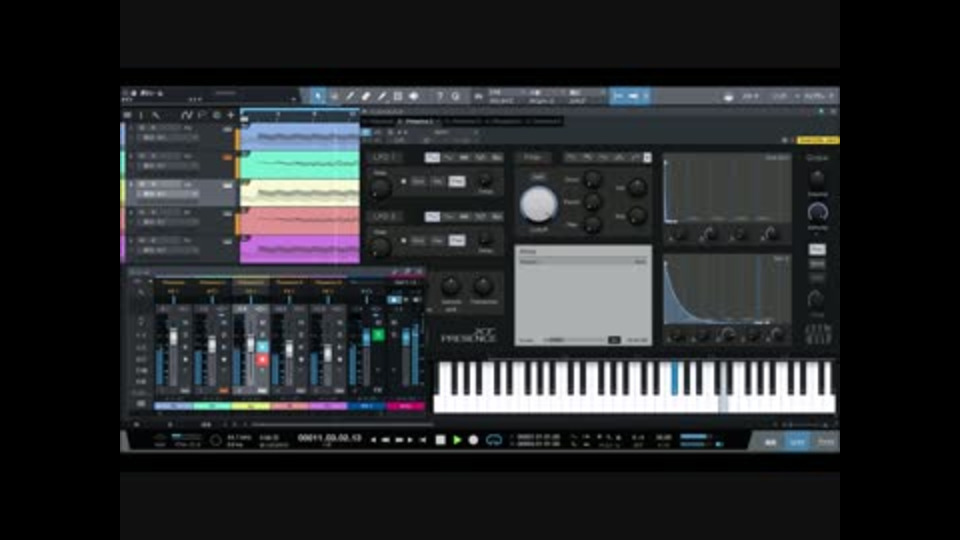Open the Edit view tab at bottom right
Viewport: 960px width, 540px height.
point(770,441)
